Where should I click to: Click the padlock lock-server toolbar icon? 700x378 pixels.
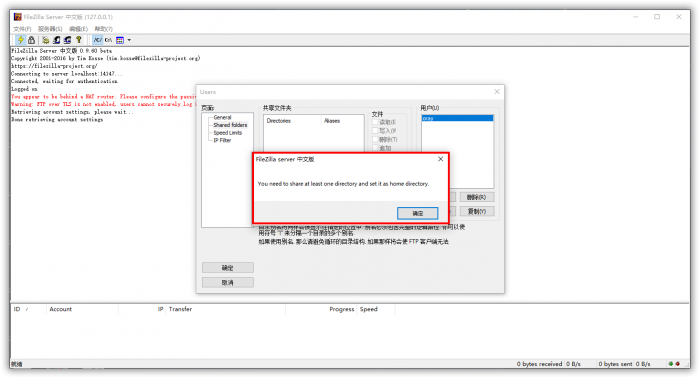coord(31,40)
